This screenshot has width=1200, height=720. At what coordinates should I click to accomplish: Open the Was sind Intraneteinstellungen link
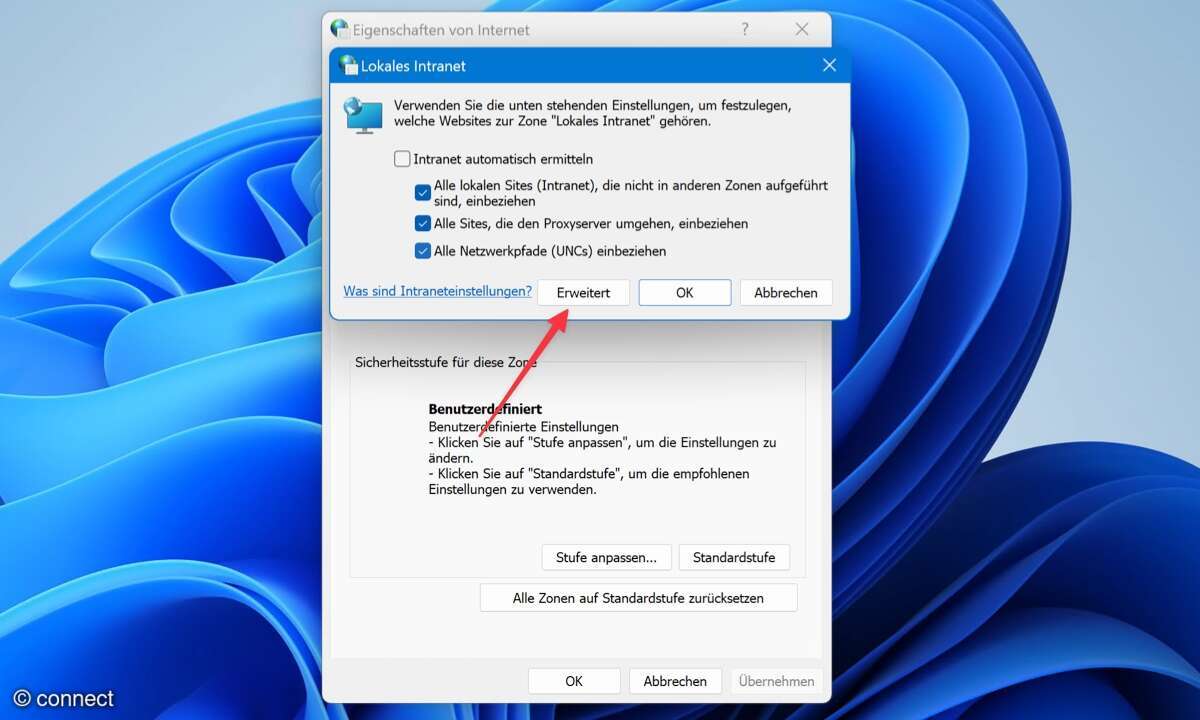tap(437, 292)
